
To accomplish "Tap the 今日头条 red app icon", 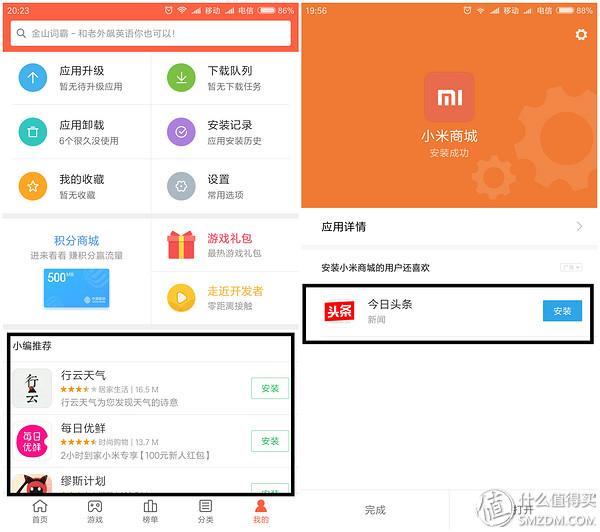I will pyautogui.click(x=339, y=311).
